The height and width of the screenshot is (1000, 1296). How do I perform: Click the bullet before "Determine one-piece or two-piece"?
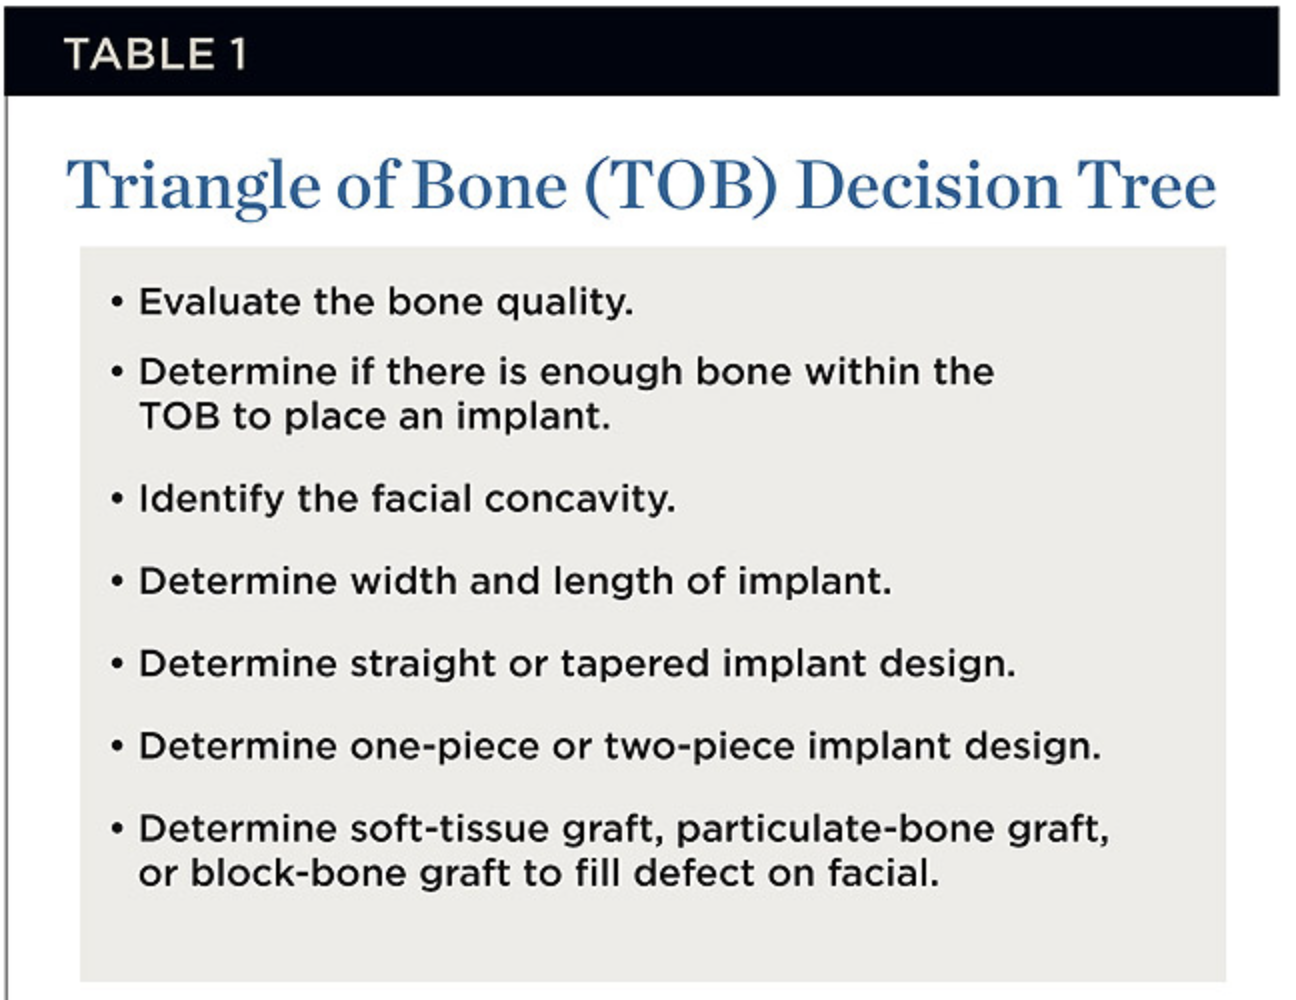(x=118, y=746)
